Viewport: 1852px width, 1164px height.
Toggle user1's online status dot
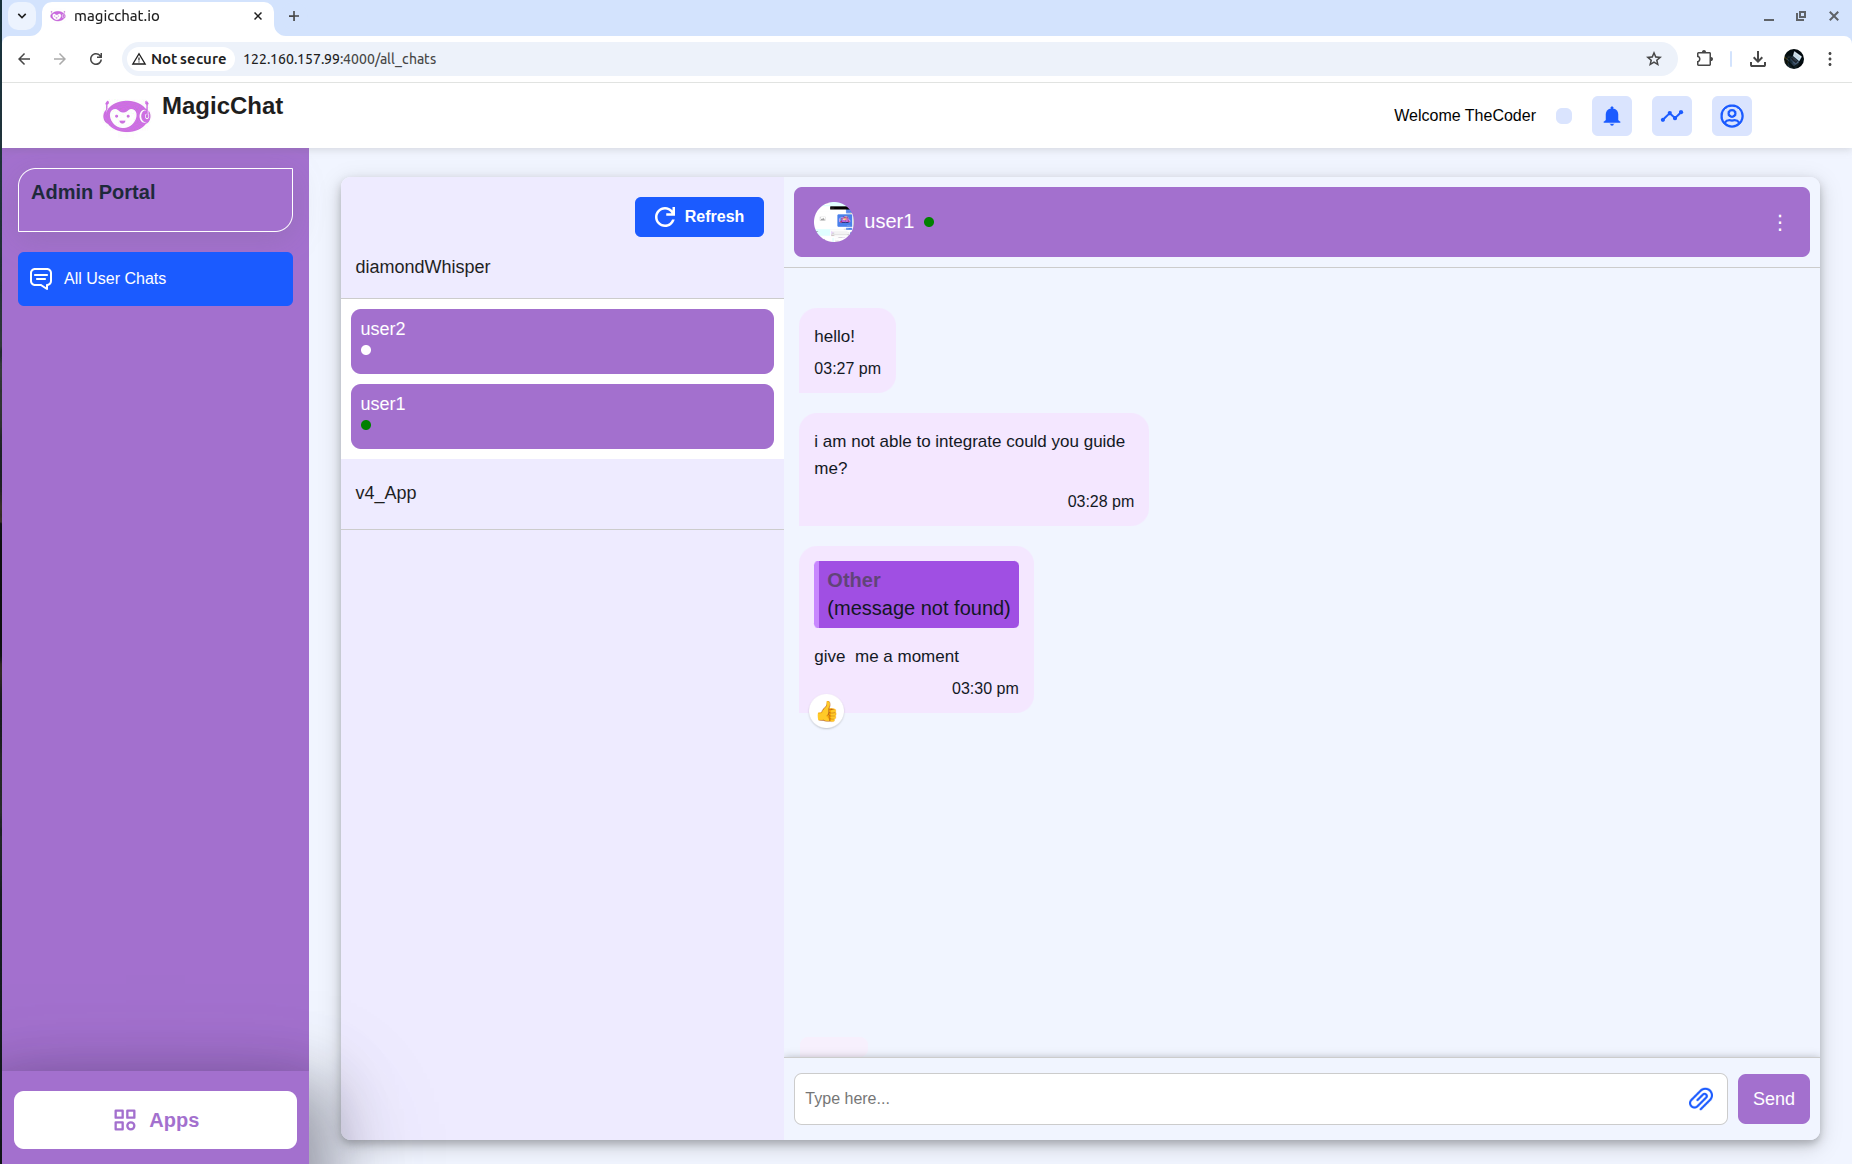(x=929, y=223)
